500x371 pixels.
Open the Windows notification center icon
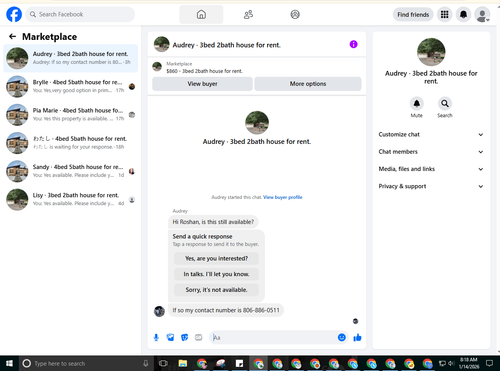pyautogui.click(x=489, y=363)
